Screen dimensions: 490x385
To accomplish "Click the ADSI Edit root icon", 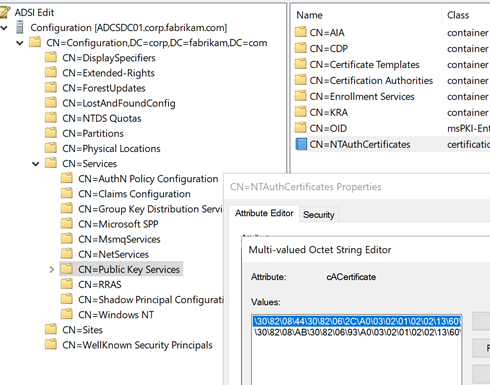I will point(4,12).
